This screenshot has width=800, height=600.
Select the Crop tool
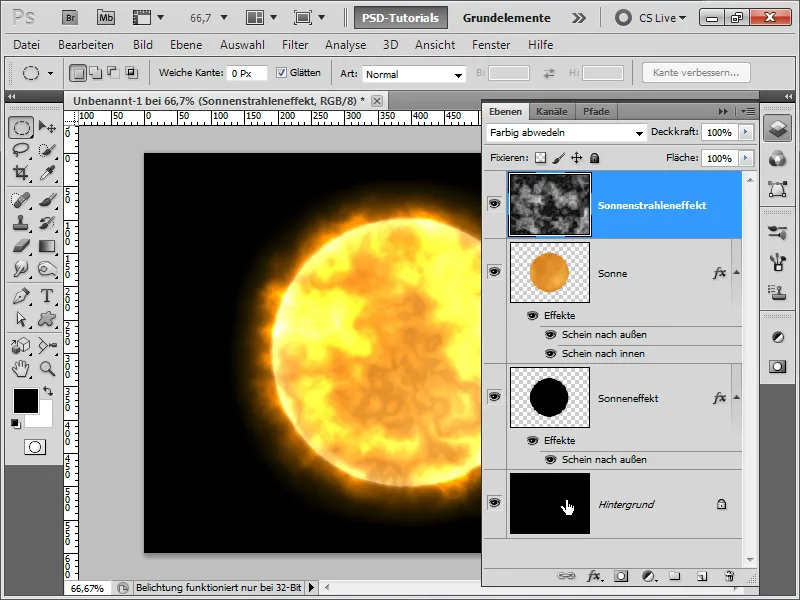point(21,173)
